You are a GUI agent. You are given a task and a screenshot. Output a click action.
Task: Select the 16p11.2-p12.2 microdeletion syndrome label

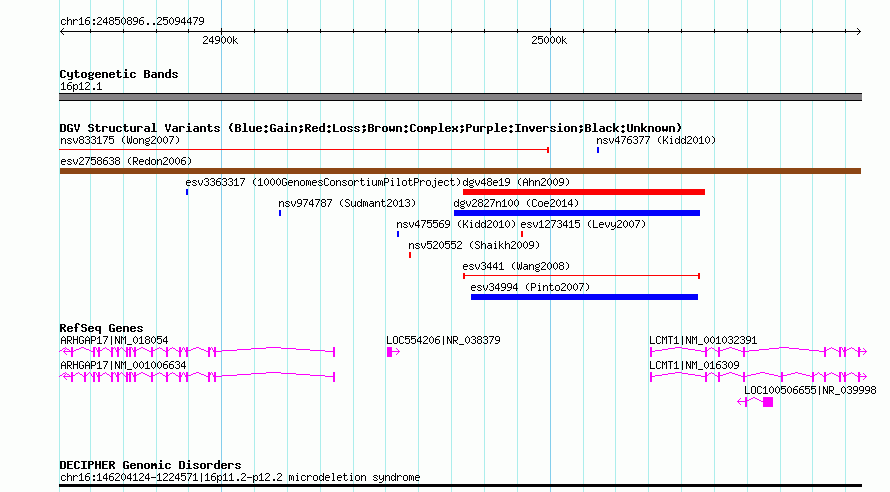point(240,478)
